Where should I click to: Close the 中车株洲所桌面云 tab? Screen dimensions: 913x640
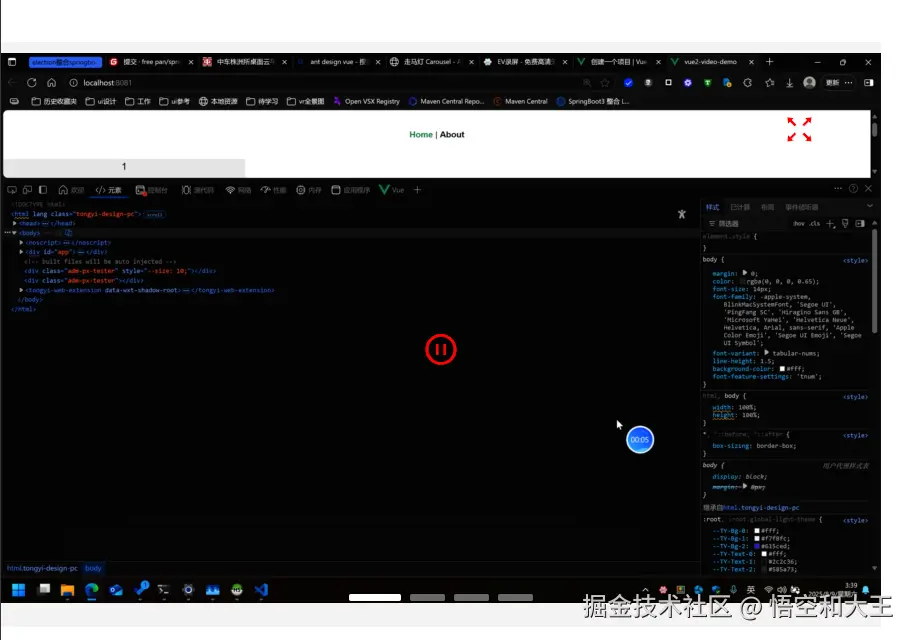click(x=284, y=62)
